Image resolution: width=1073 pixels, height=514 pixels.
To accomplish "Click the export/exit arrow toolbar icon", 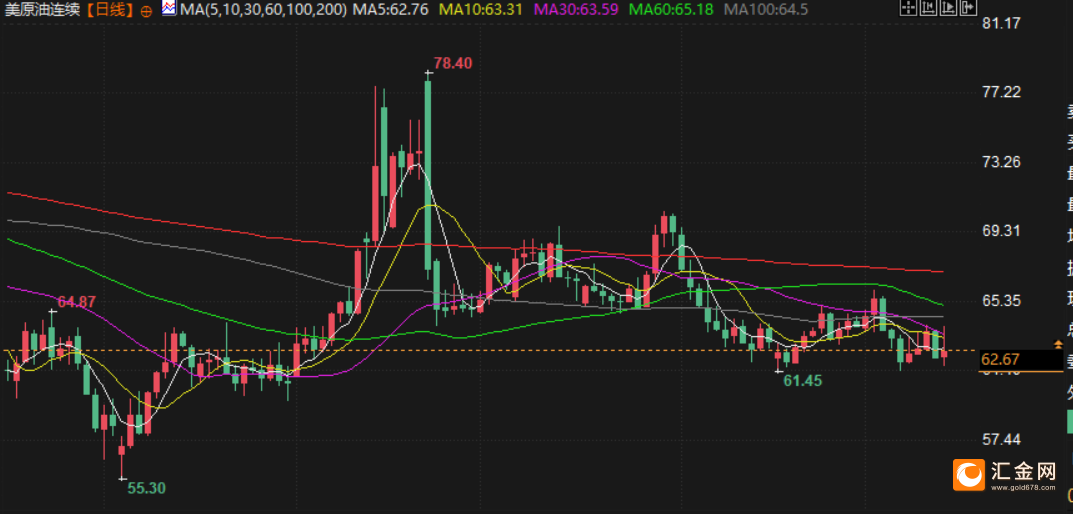I will tap(968, 8).
